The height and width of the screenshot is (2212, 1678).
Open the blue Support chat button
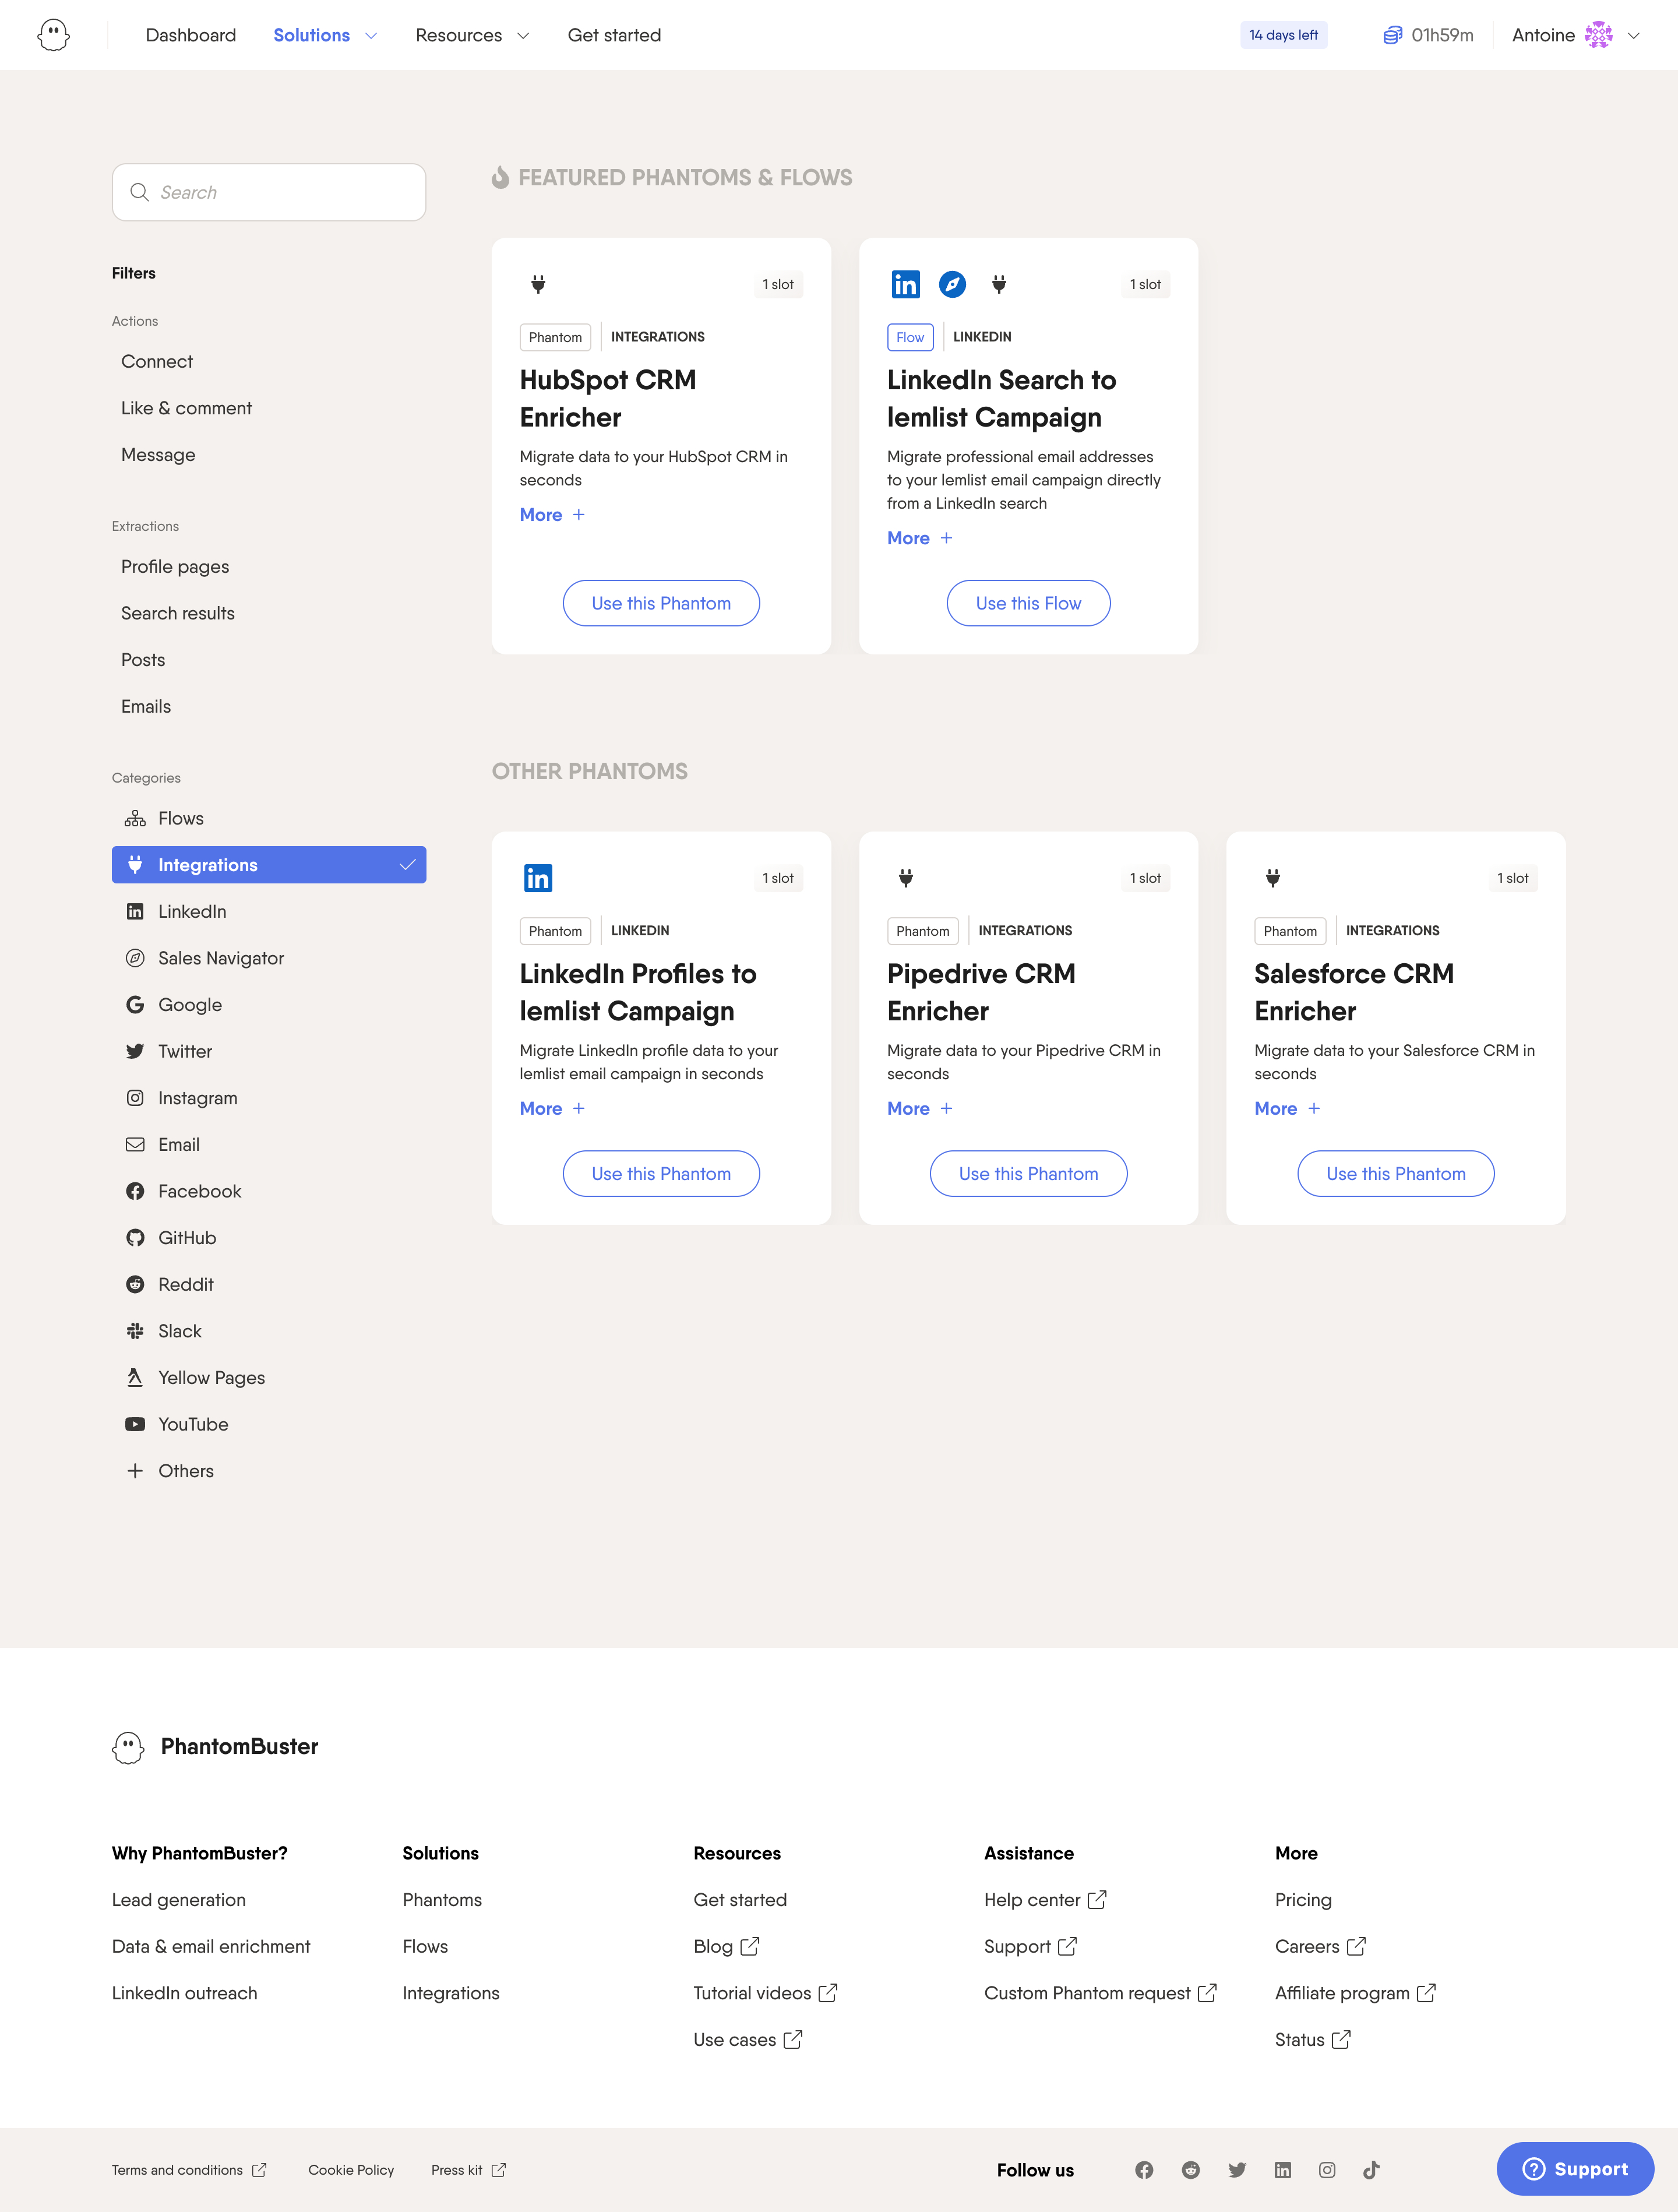[1574, 2168]
